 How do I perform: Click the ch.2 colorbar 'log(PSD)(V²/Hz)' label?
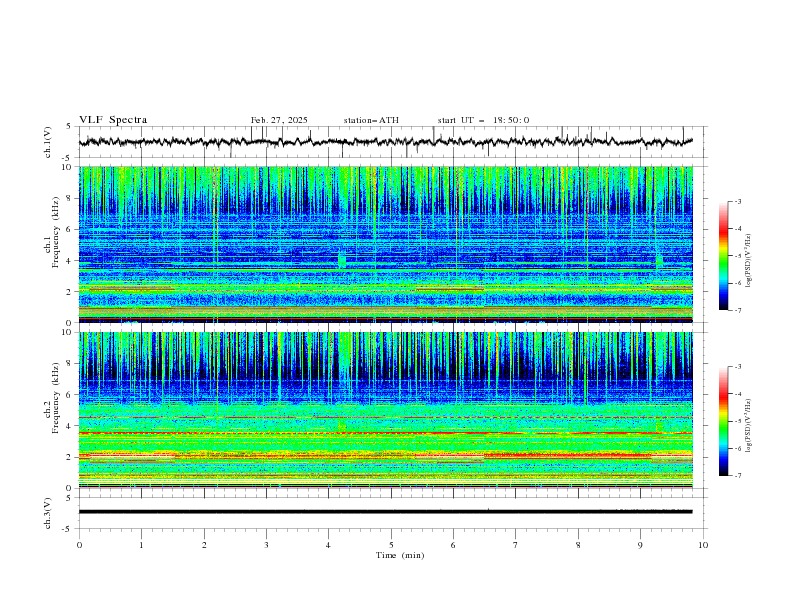click(749, 425)
